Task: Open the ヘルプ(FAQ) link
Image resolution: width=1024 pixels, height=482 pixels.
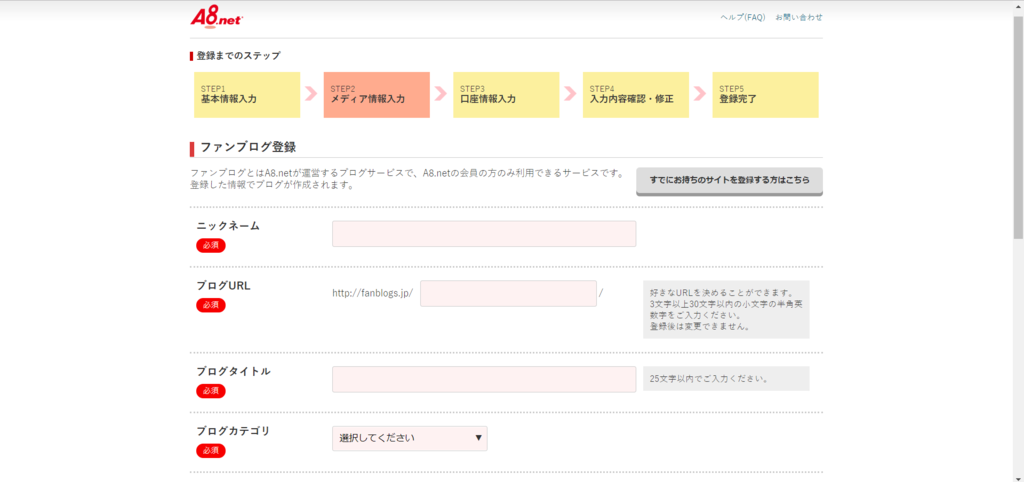Action: point(743,18)
